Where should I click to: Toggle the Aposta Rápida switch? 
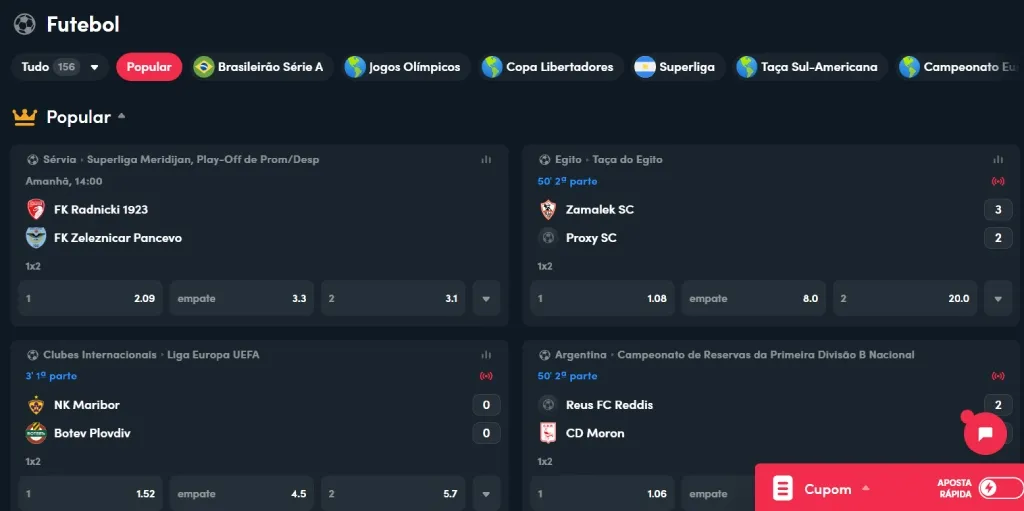[x=1000, y=488]
